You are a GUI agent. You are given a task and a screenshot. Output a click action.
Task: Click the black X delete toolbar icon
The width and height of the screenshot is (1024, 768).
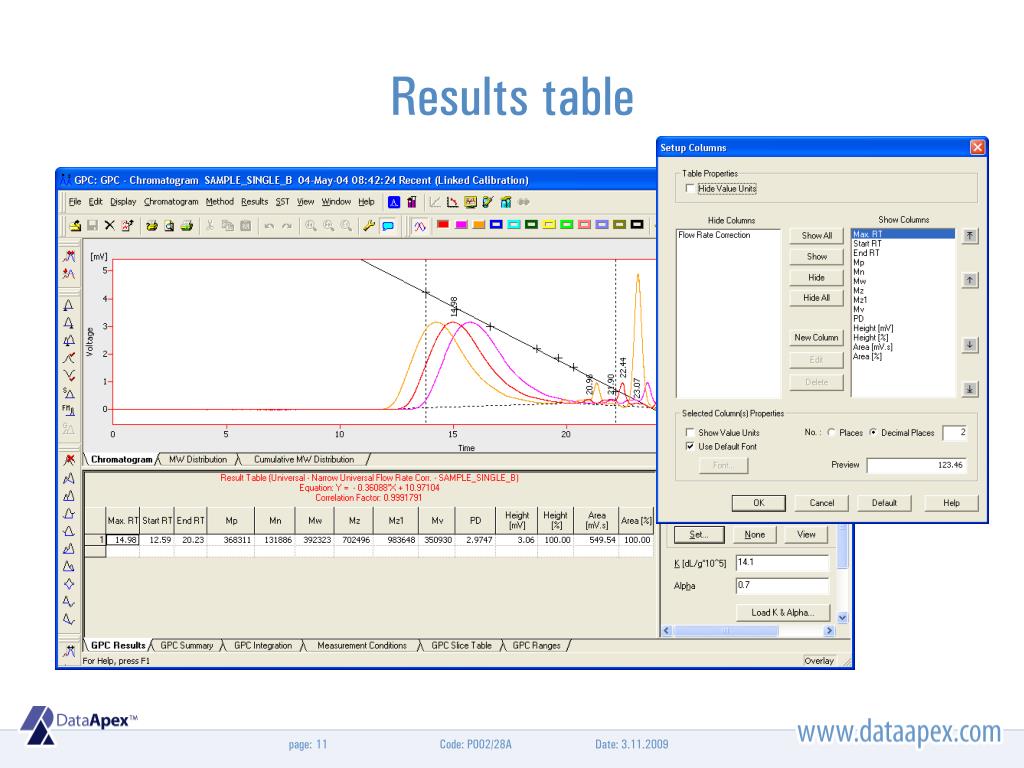click(109, 225)
